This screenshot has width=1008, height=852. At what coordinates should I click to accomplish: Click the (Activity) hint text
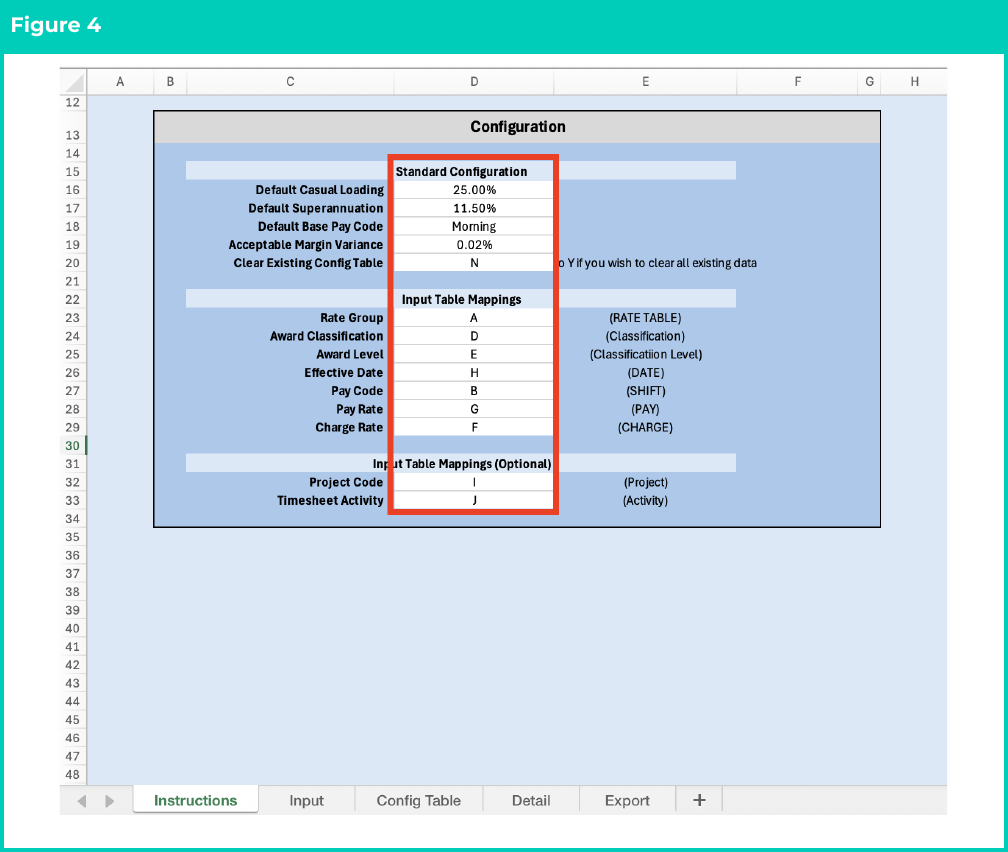(x=645, y=500)
